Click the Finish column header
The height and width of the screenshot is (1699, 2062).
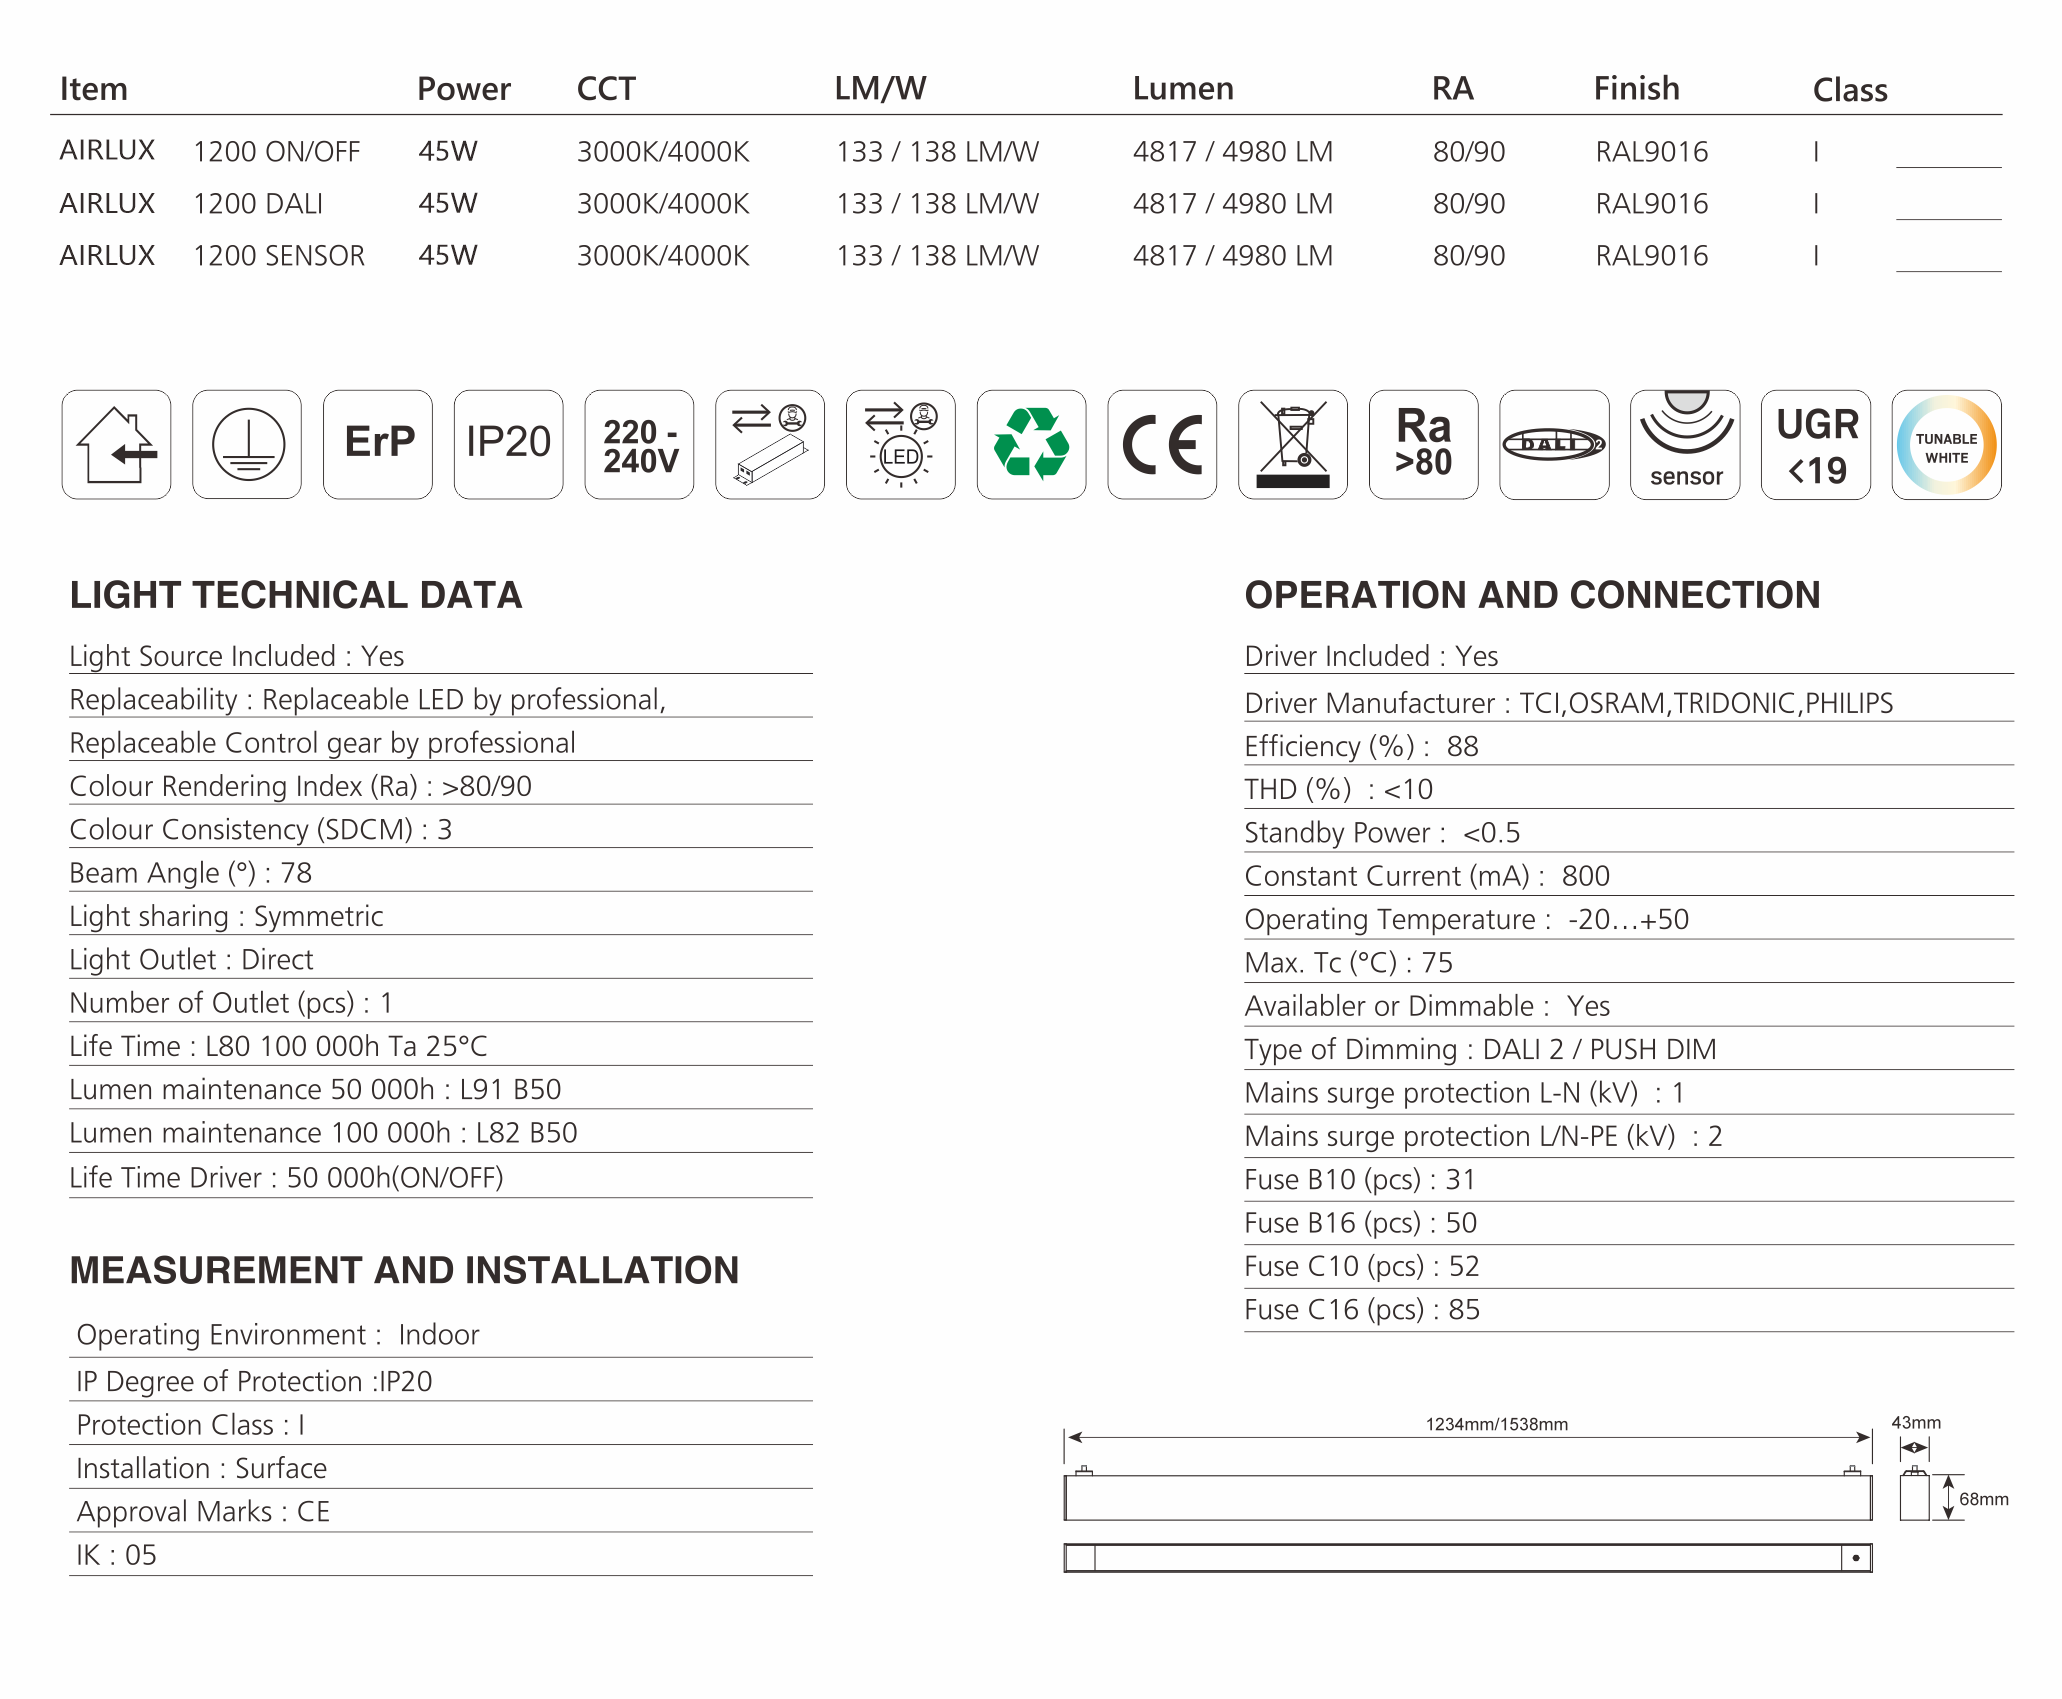coord(1637,89)
